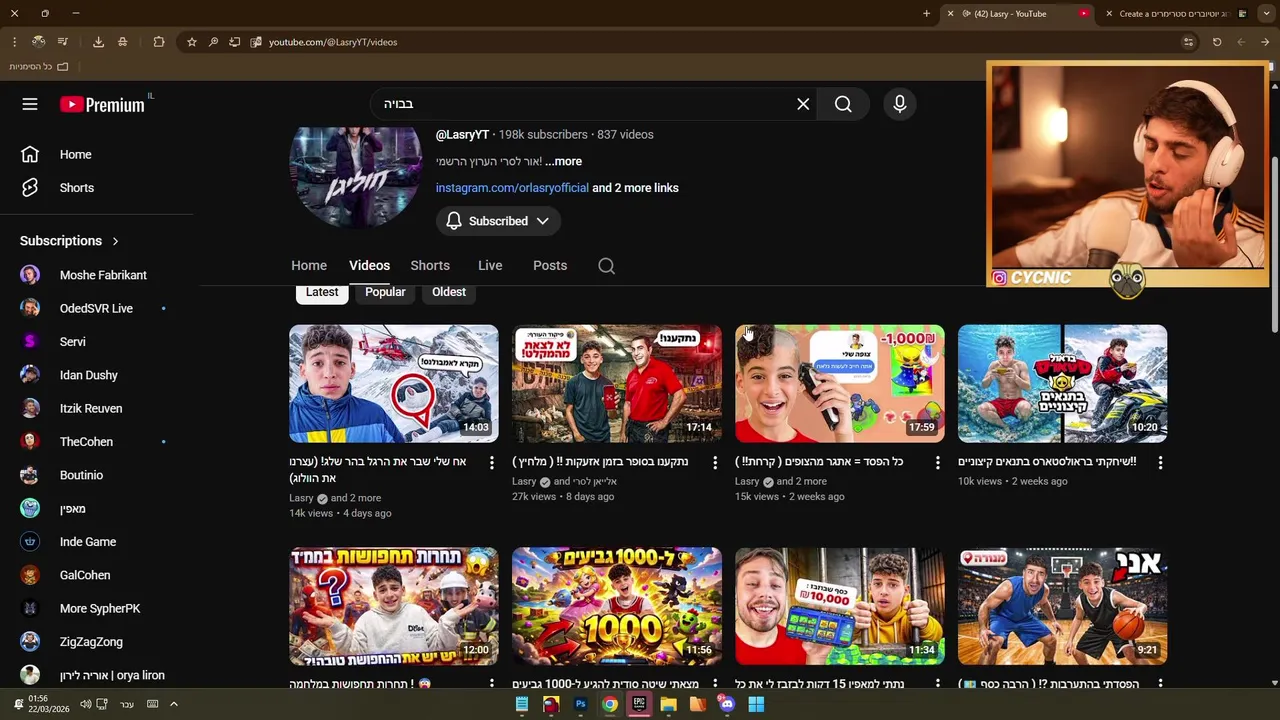1280x720 pixels.
Task: Expand the Subscribed notification dropdown
Action: coord(542,221)
